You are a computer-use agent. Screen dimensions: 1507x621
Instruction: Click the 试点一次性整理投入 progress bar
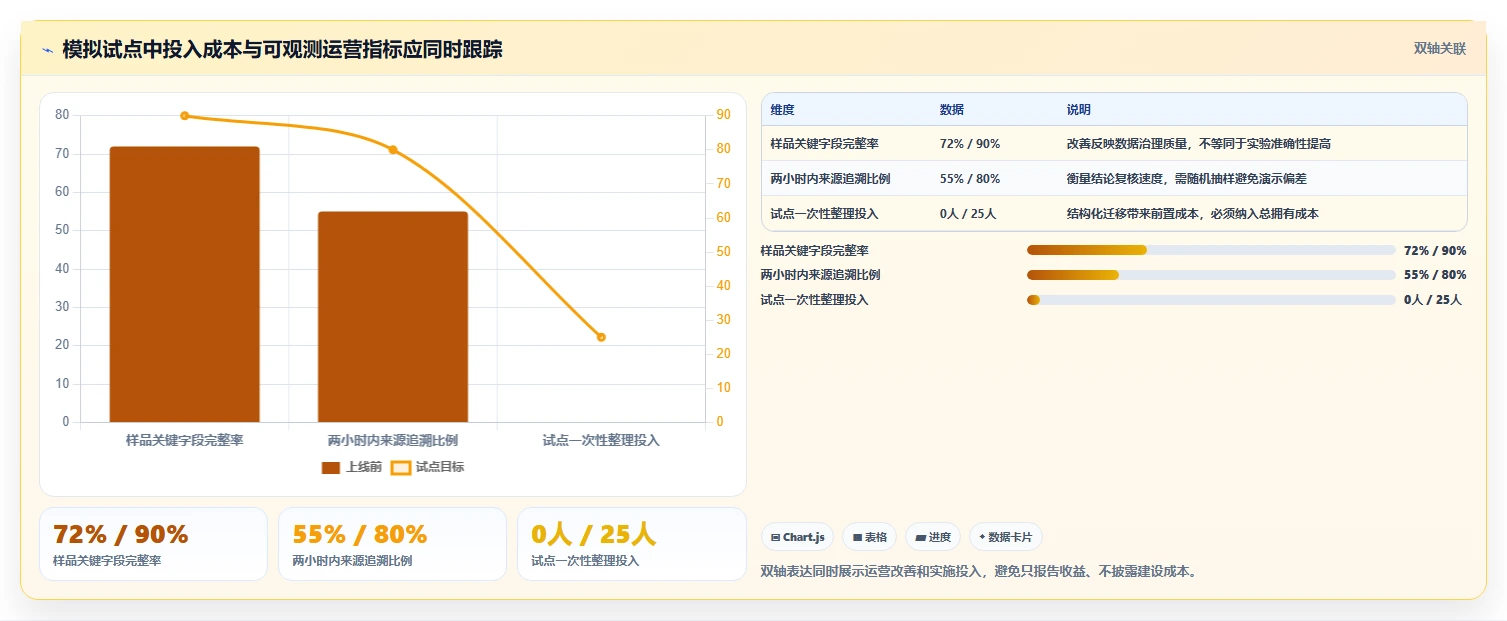tap(1211, 300)
